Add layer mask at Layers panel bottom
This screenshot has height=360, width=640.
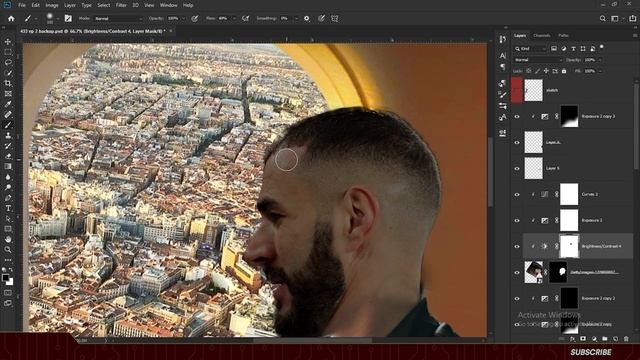pyautogui.click(x=583, y=339)
